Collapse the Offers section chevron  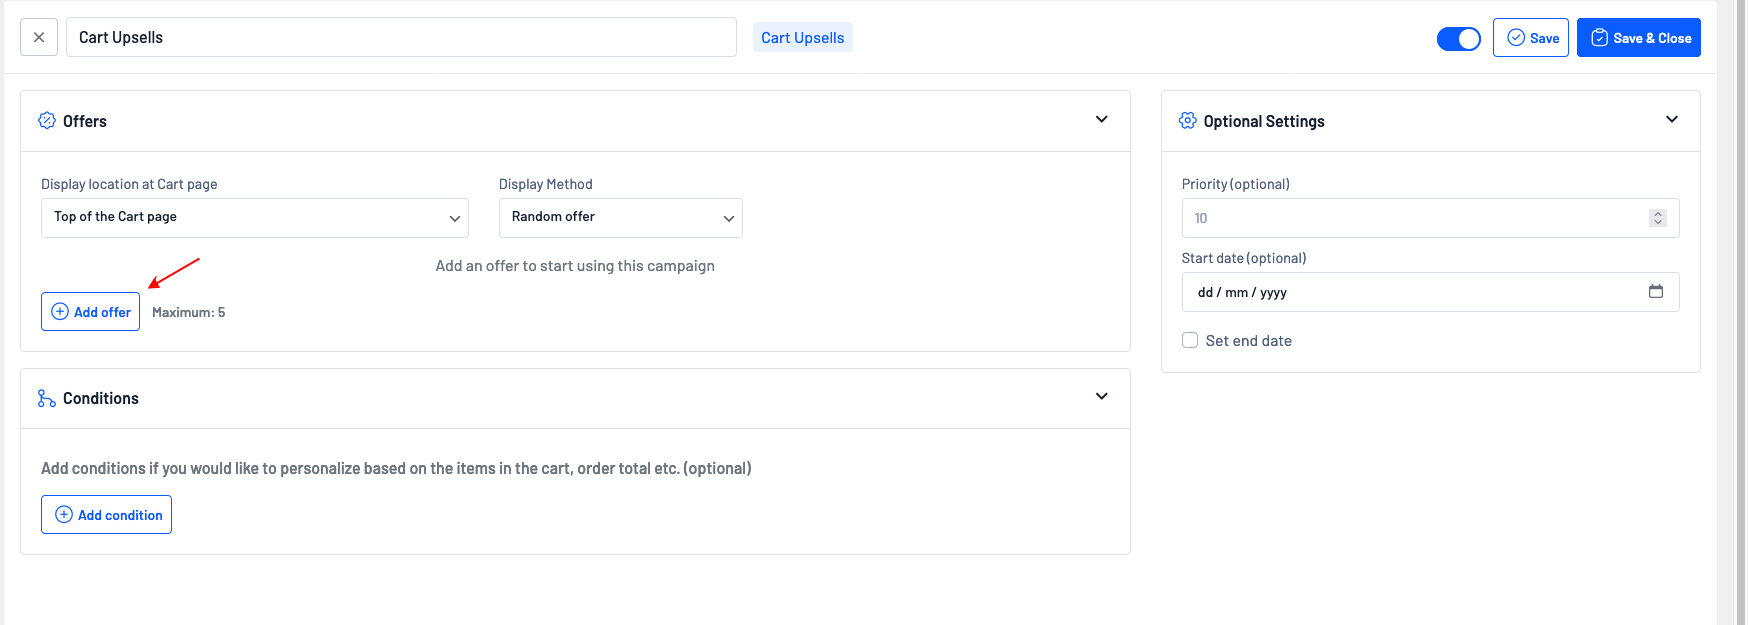[x=1101, y=120]
